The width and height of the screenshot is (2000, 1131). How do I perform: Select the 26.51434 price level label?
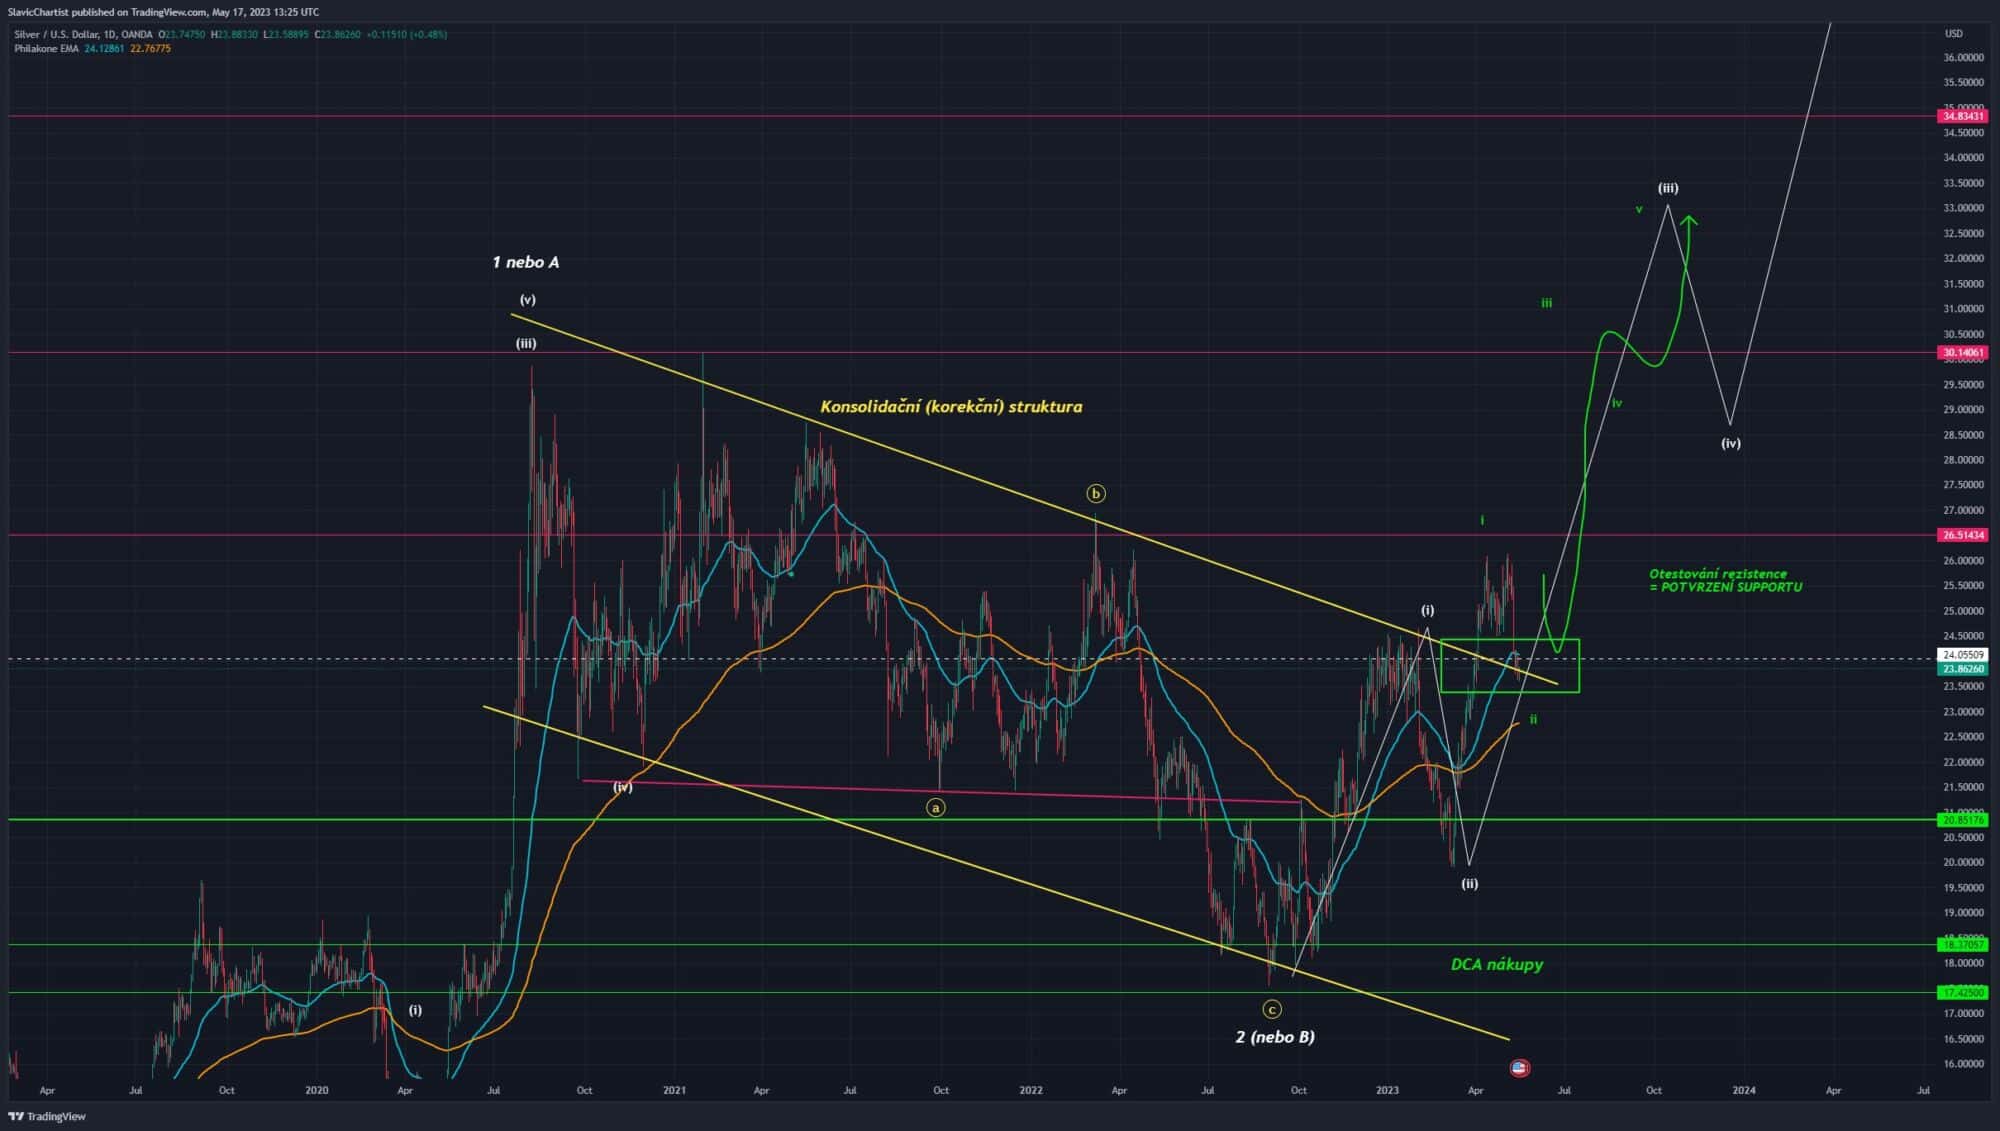1963,535
